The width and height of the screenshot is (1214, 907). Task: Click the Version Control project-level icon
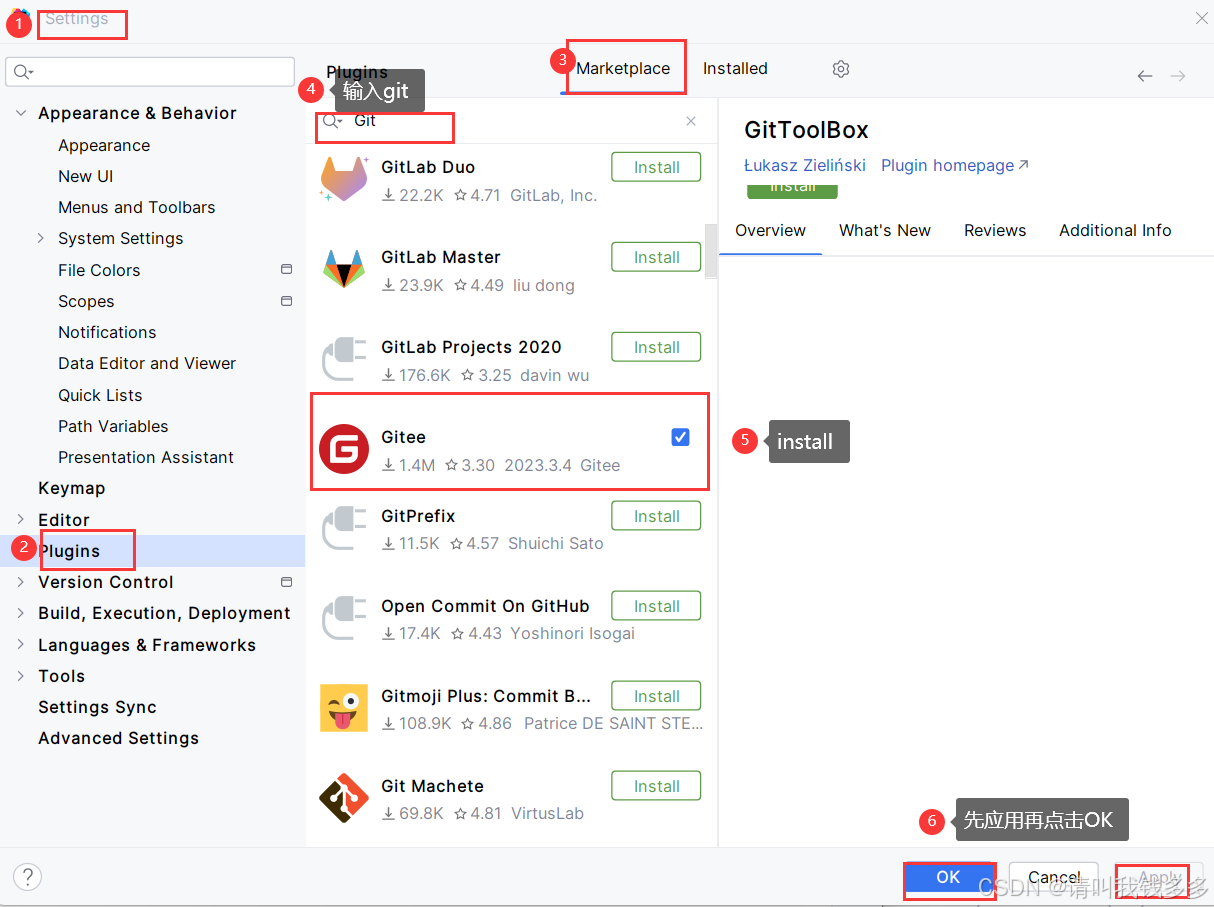coord(286,582)
